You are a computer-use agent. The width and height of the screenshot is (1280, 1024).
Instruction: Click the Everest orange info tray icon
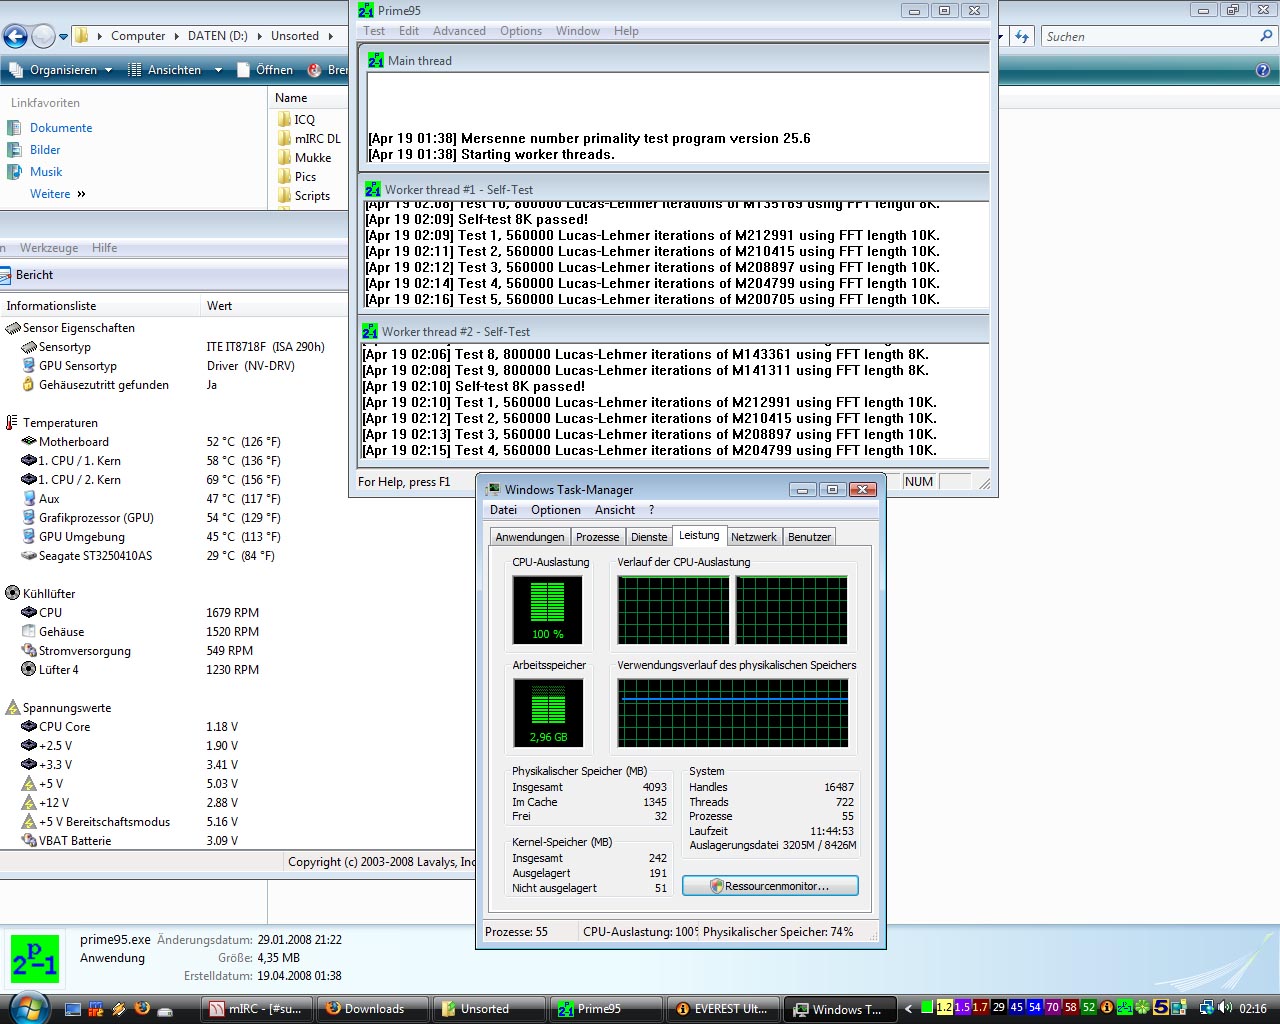click(x=1107, y=1008)
